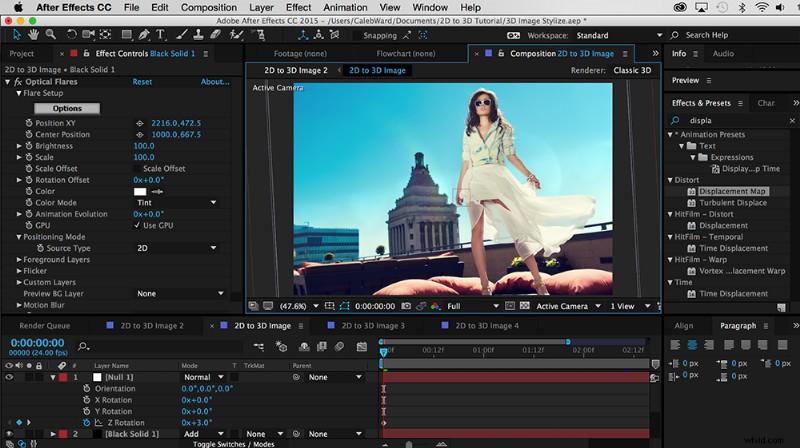Open the timeline layer search icon

83,346
